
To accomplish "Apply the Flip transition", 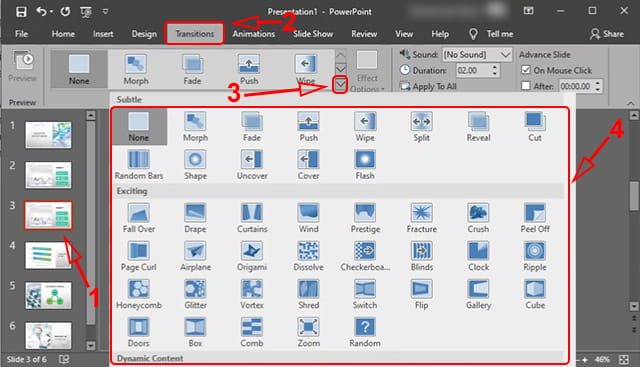I will coord(421,294).
